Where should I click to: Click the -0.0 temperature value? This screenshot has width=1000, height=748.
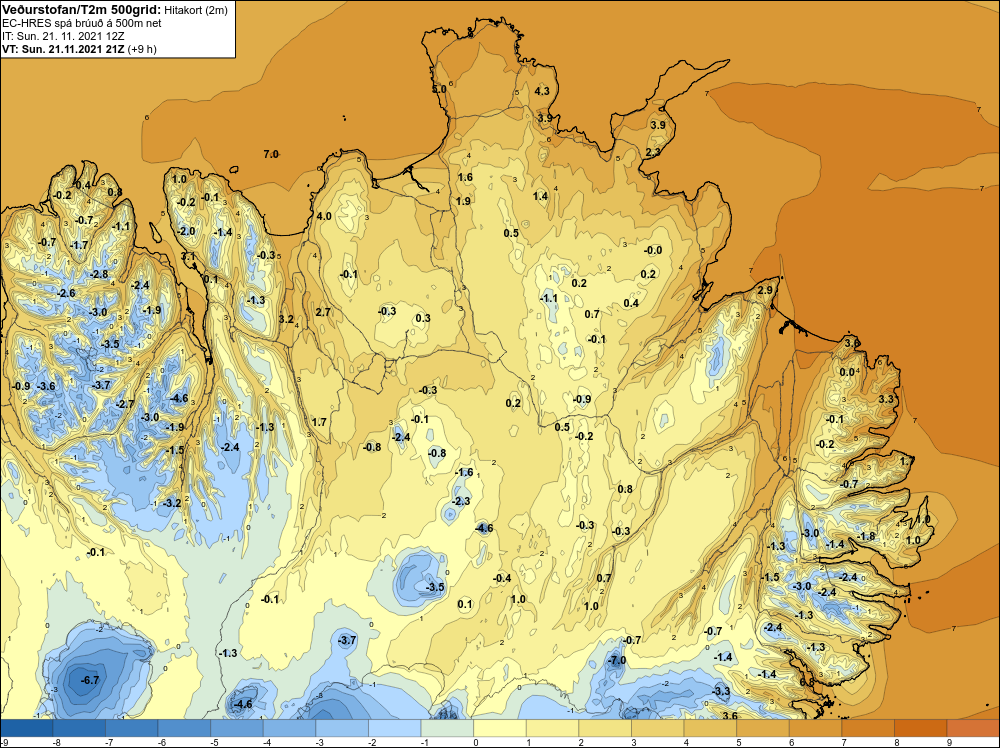[653, 251]
